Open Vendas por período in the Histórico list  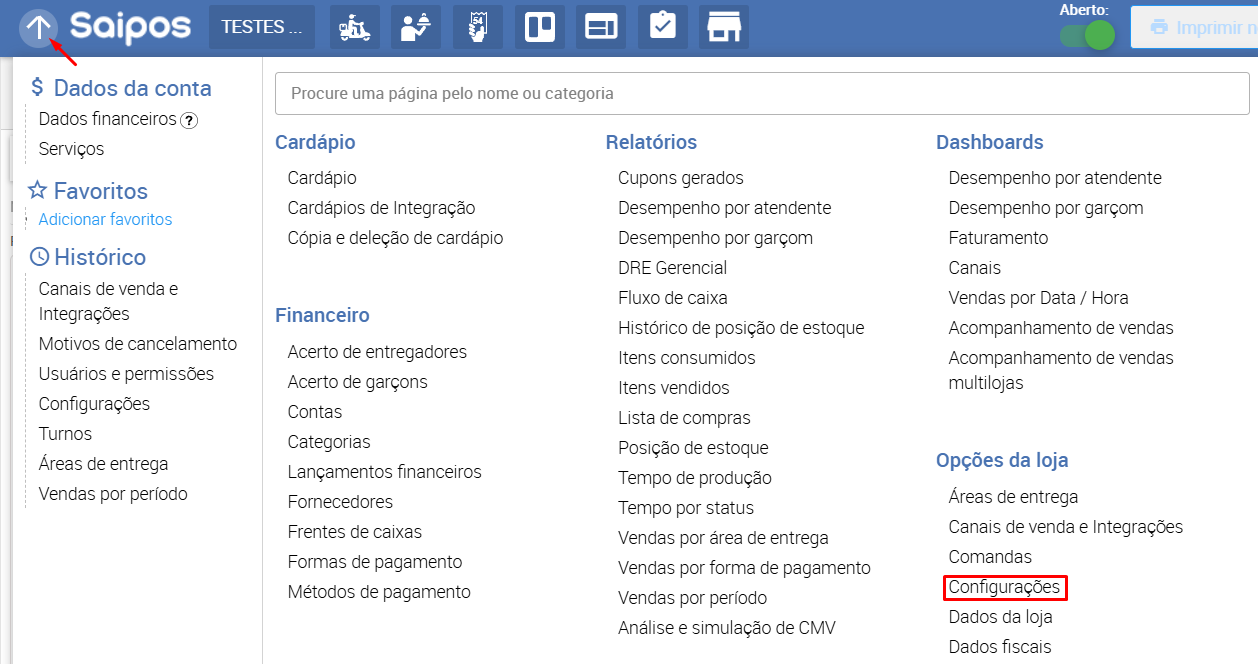[x=113, y=494]
